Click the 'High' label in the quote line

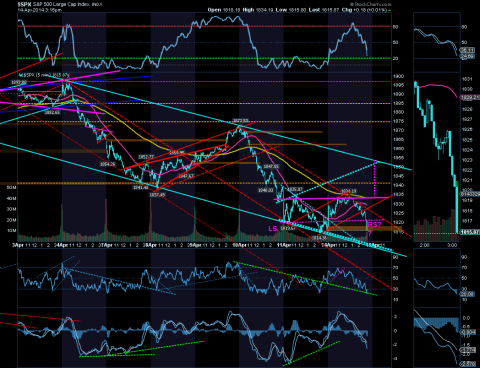coord(248,10)
